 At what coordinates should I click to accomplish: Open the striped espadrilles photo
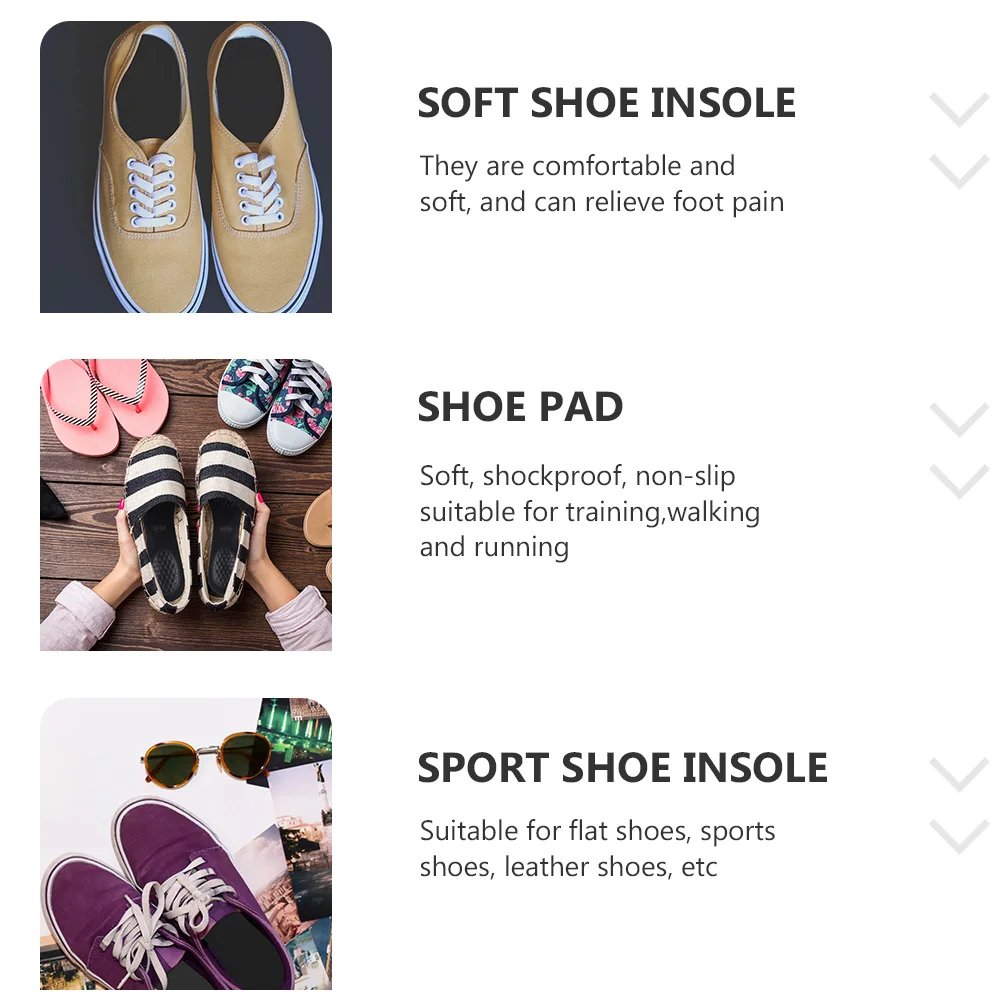[186, 505]
